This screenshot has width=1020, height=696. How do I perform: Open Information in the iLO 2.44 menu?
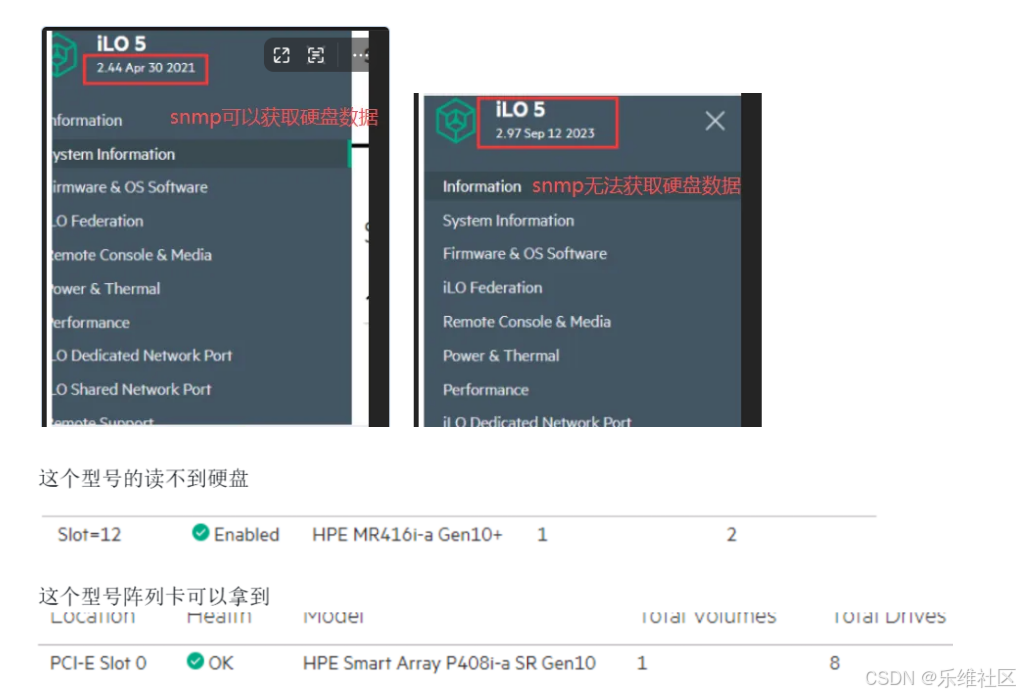(x=88, y=120)
